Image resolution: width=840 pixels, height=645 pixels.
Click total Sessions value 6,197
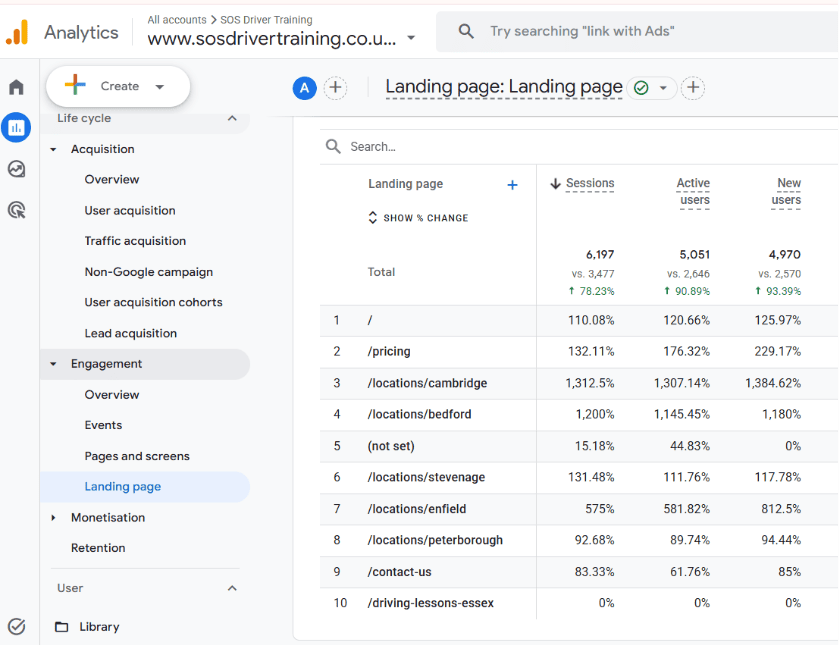(x=600, y=254)
